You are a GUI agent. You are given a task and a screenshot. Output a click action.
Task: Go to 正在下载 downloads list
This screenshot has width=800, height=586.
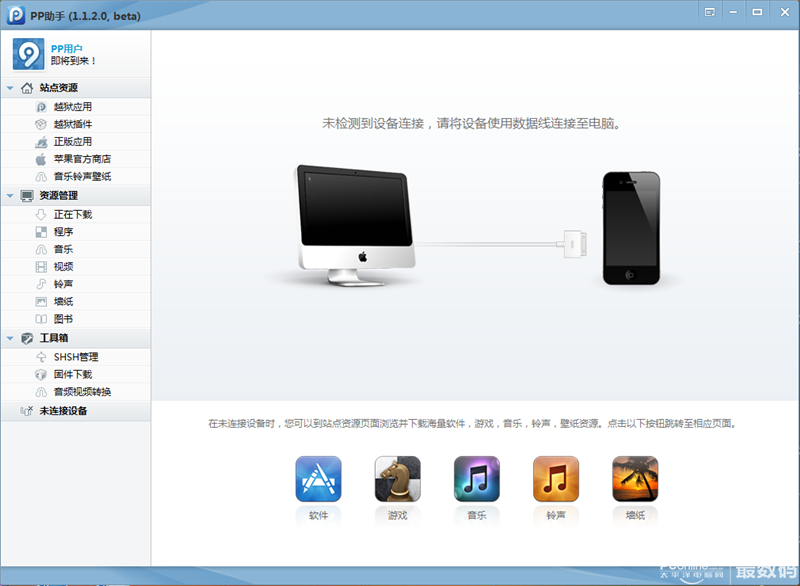point(72,214)
